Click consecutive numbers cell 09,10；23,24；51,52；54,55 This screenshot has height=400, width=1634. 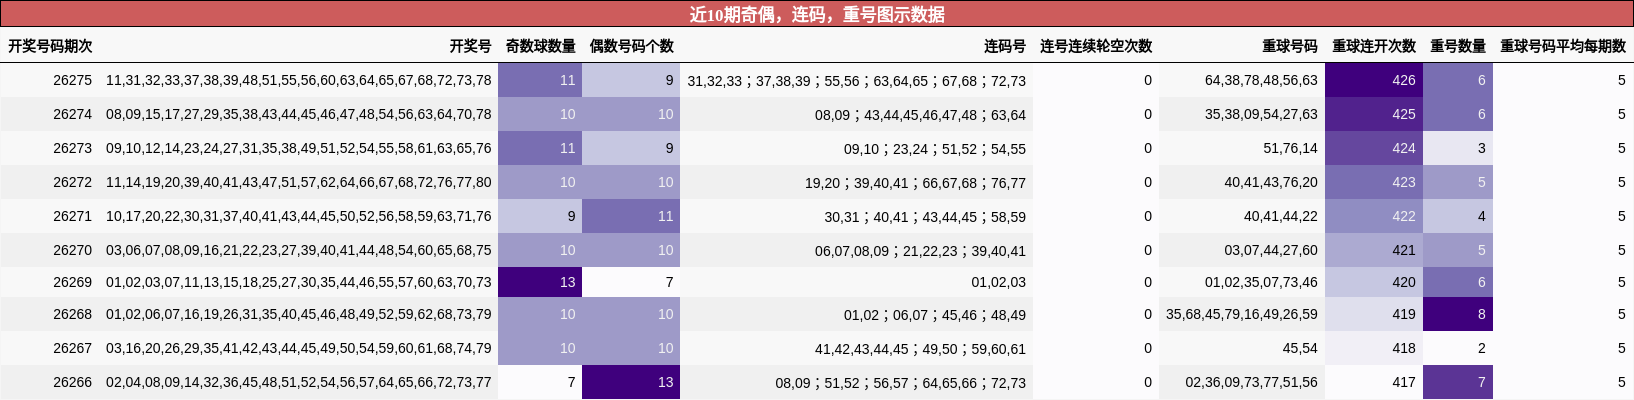(856, 148)
